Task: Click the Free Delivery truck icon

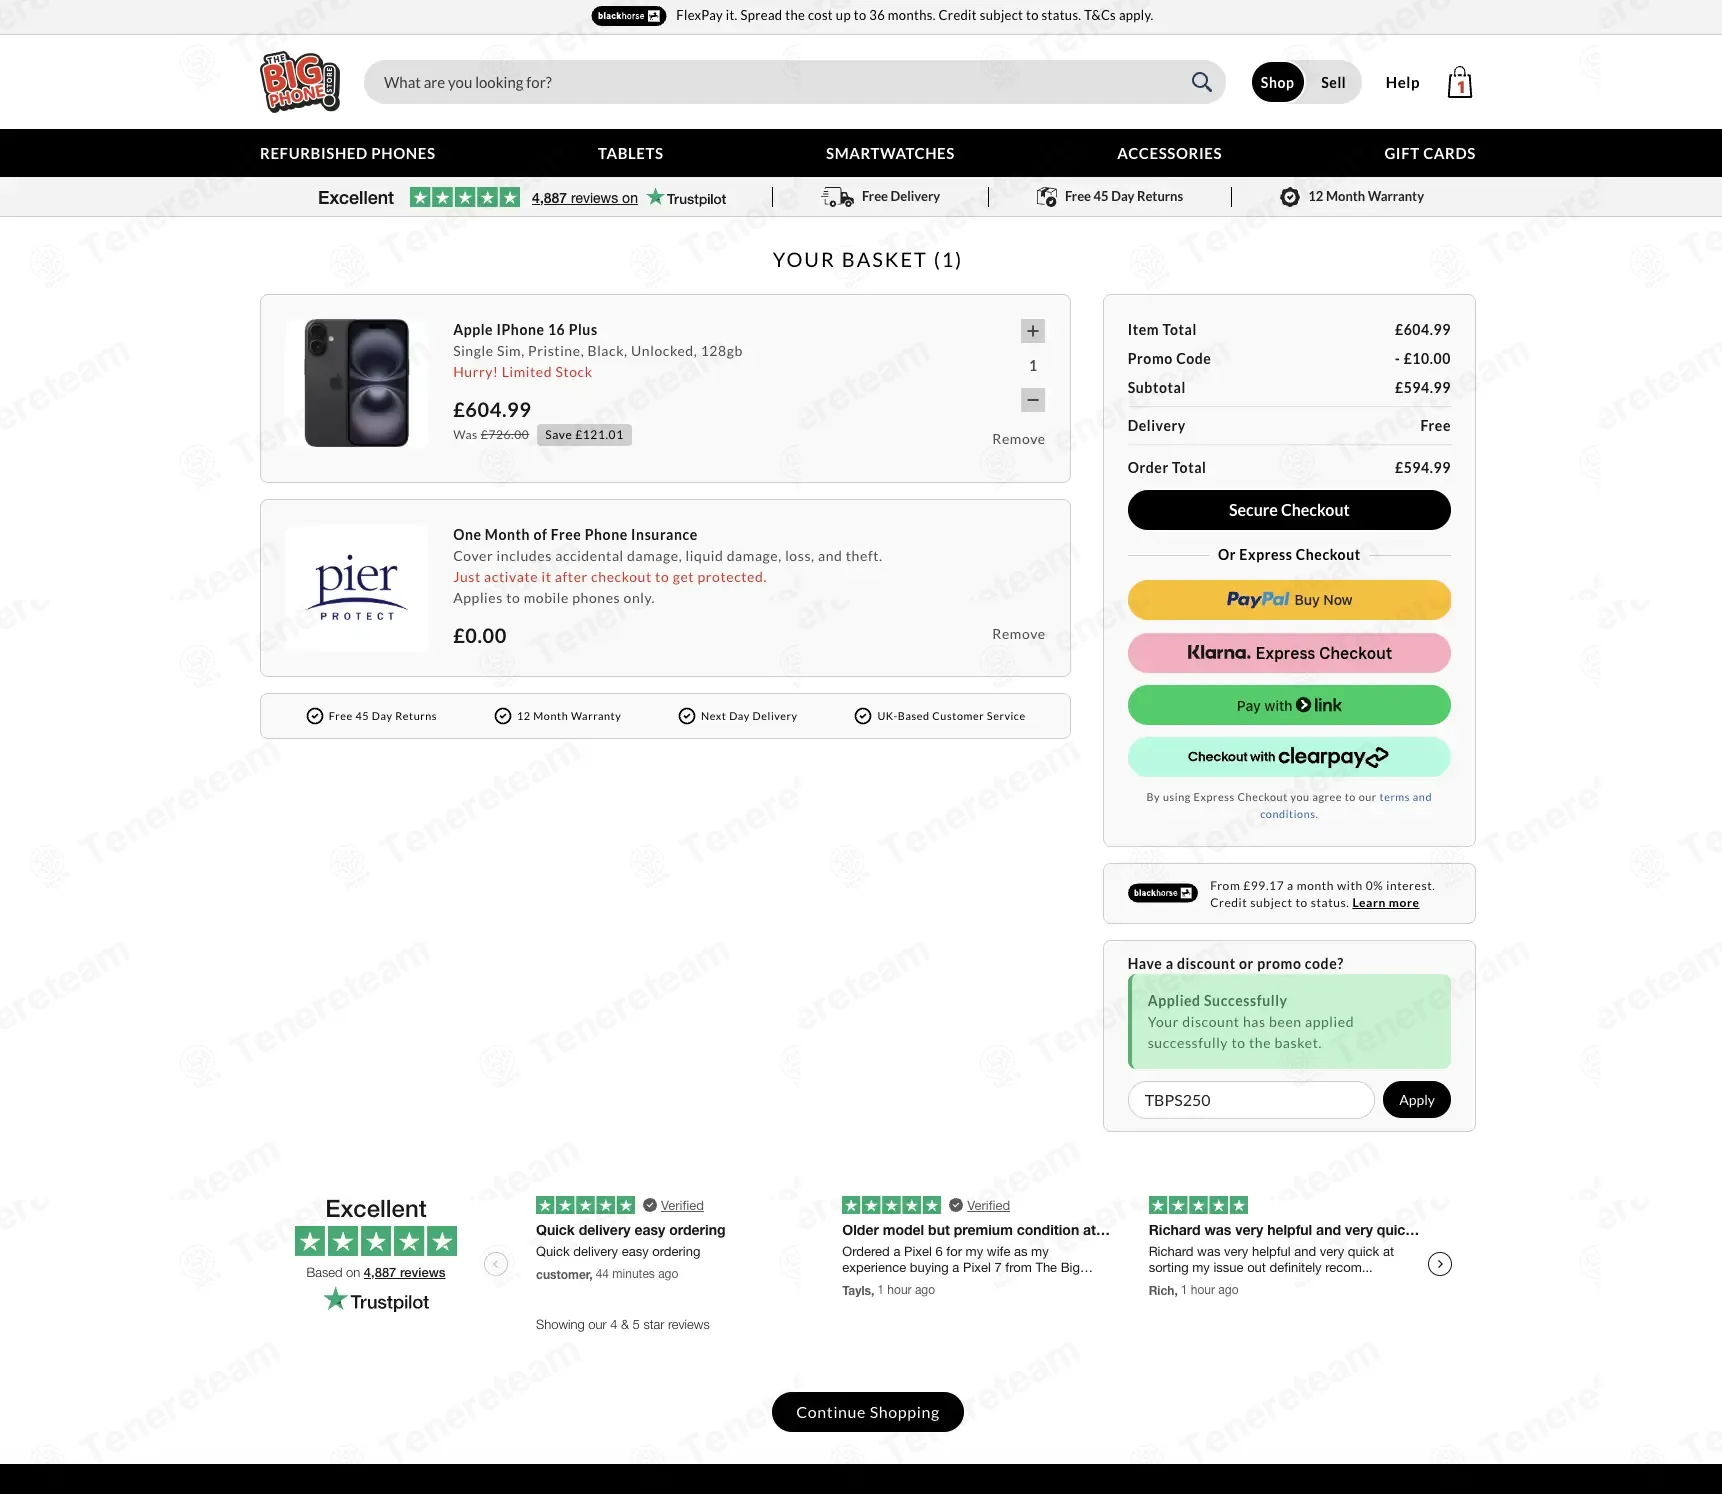Action: tap(837, 197)
